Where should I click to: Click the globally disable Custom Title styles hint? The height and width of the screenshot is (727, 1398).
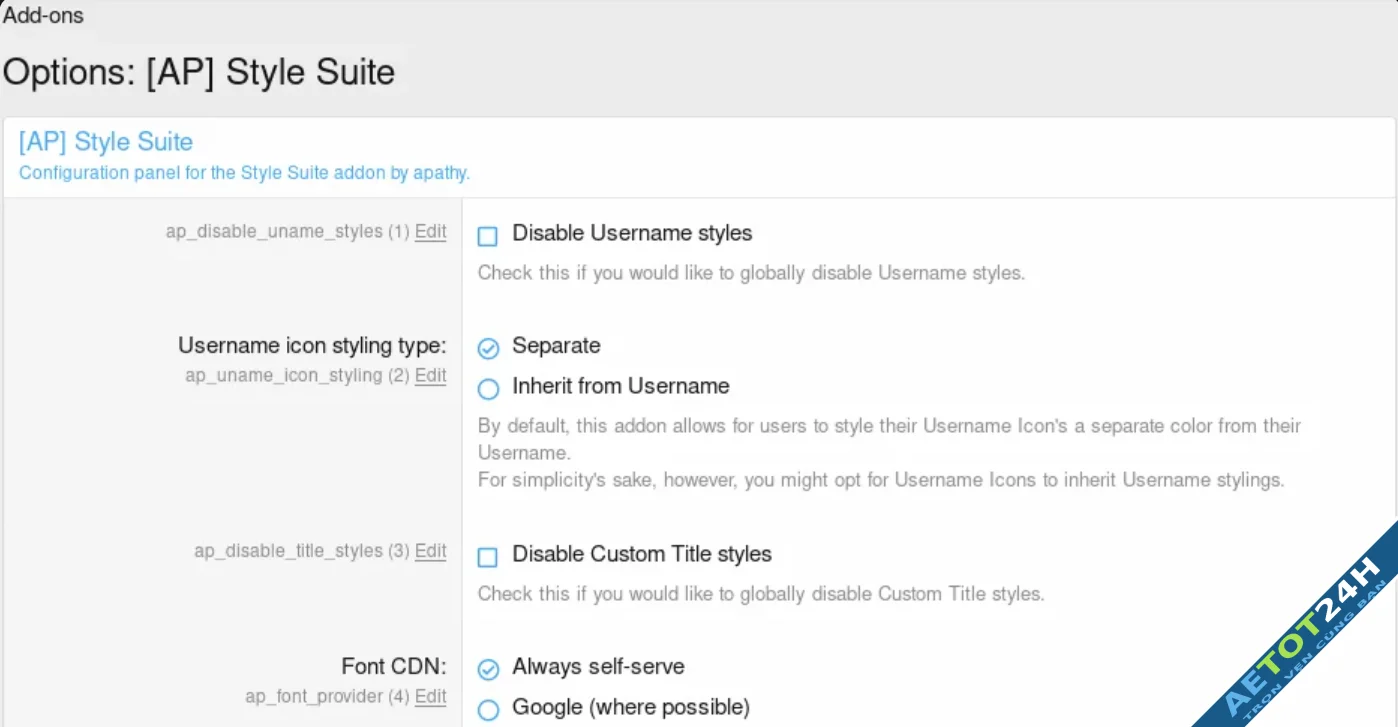click(x=760, y=594)
